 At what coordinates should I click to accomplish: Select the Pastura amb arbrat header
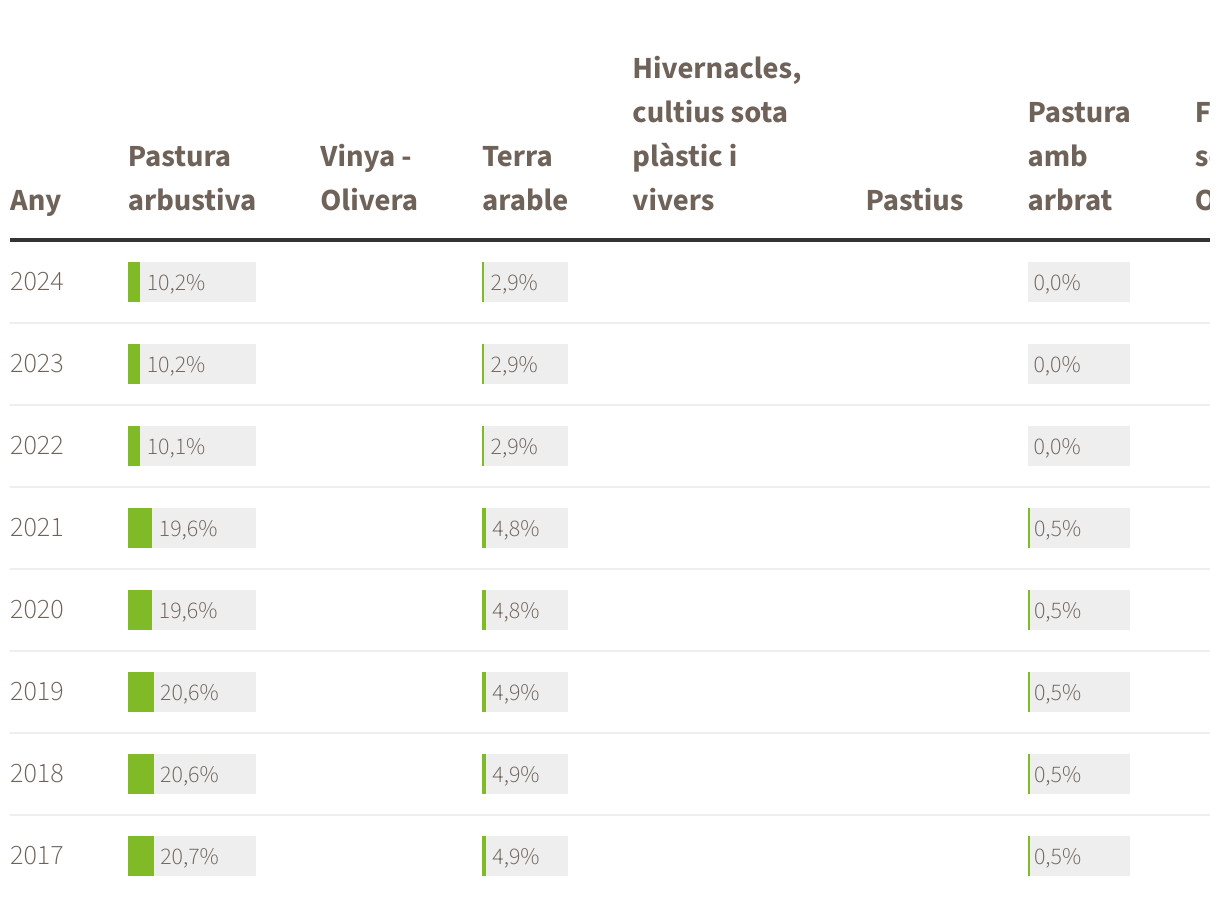[x=1078, y=156]
